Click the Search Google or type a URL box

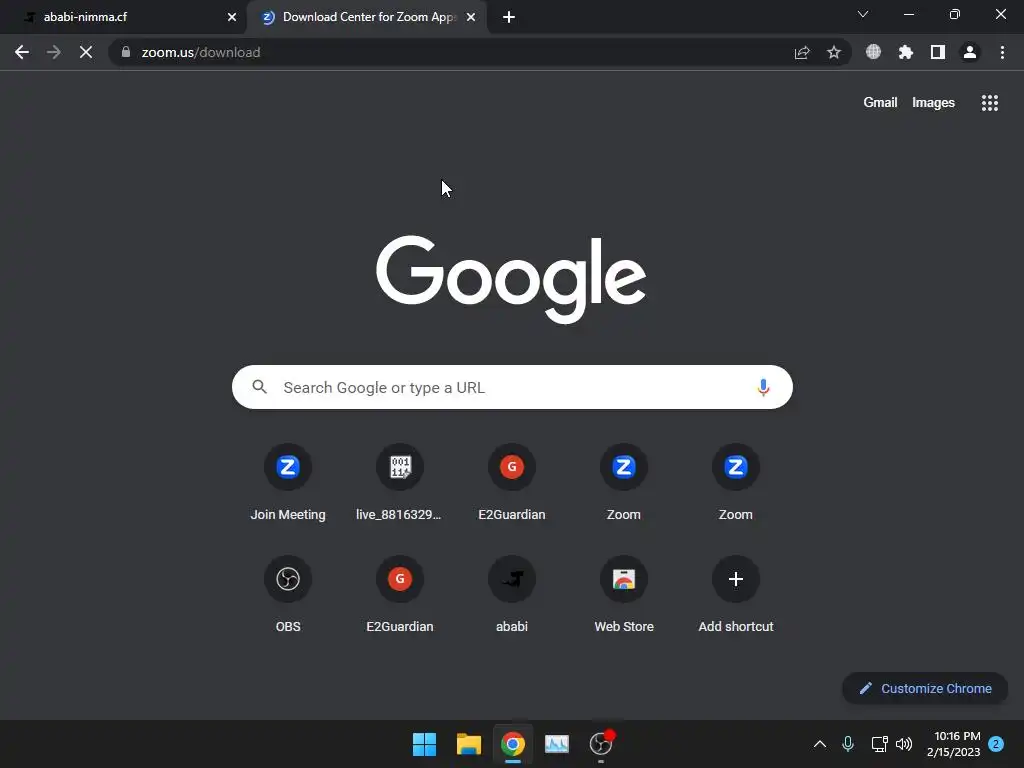click(512, 387)
